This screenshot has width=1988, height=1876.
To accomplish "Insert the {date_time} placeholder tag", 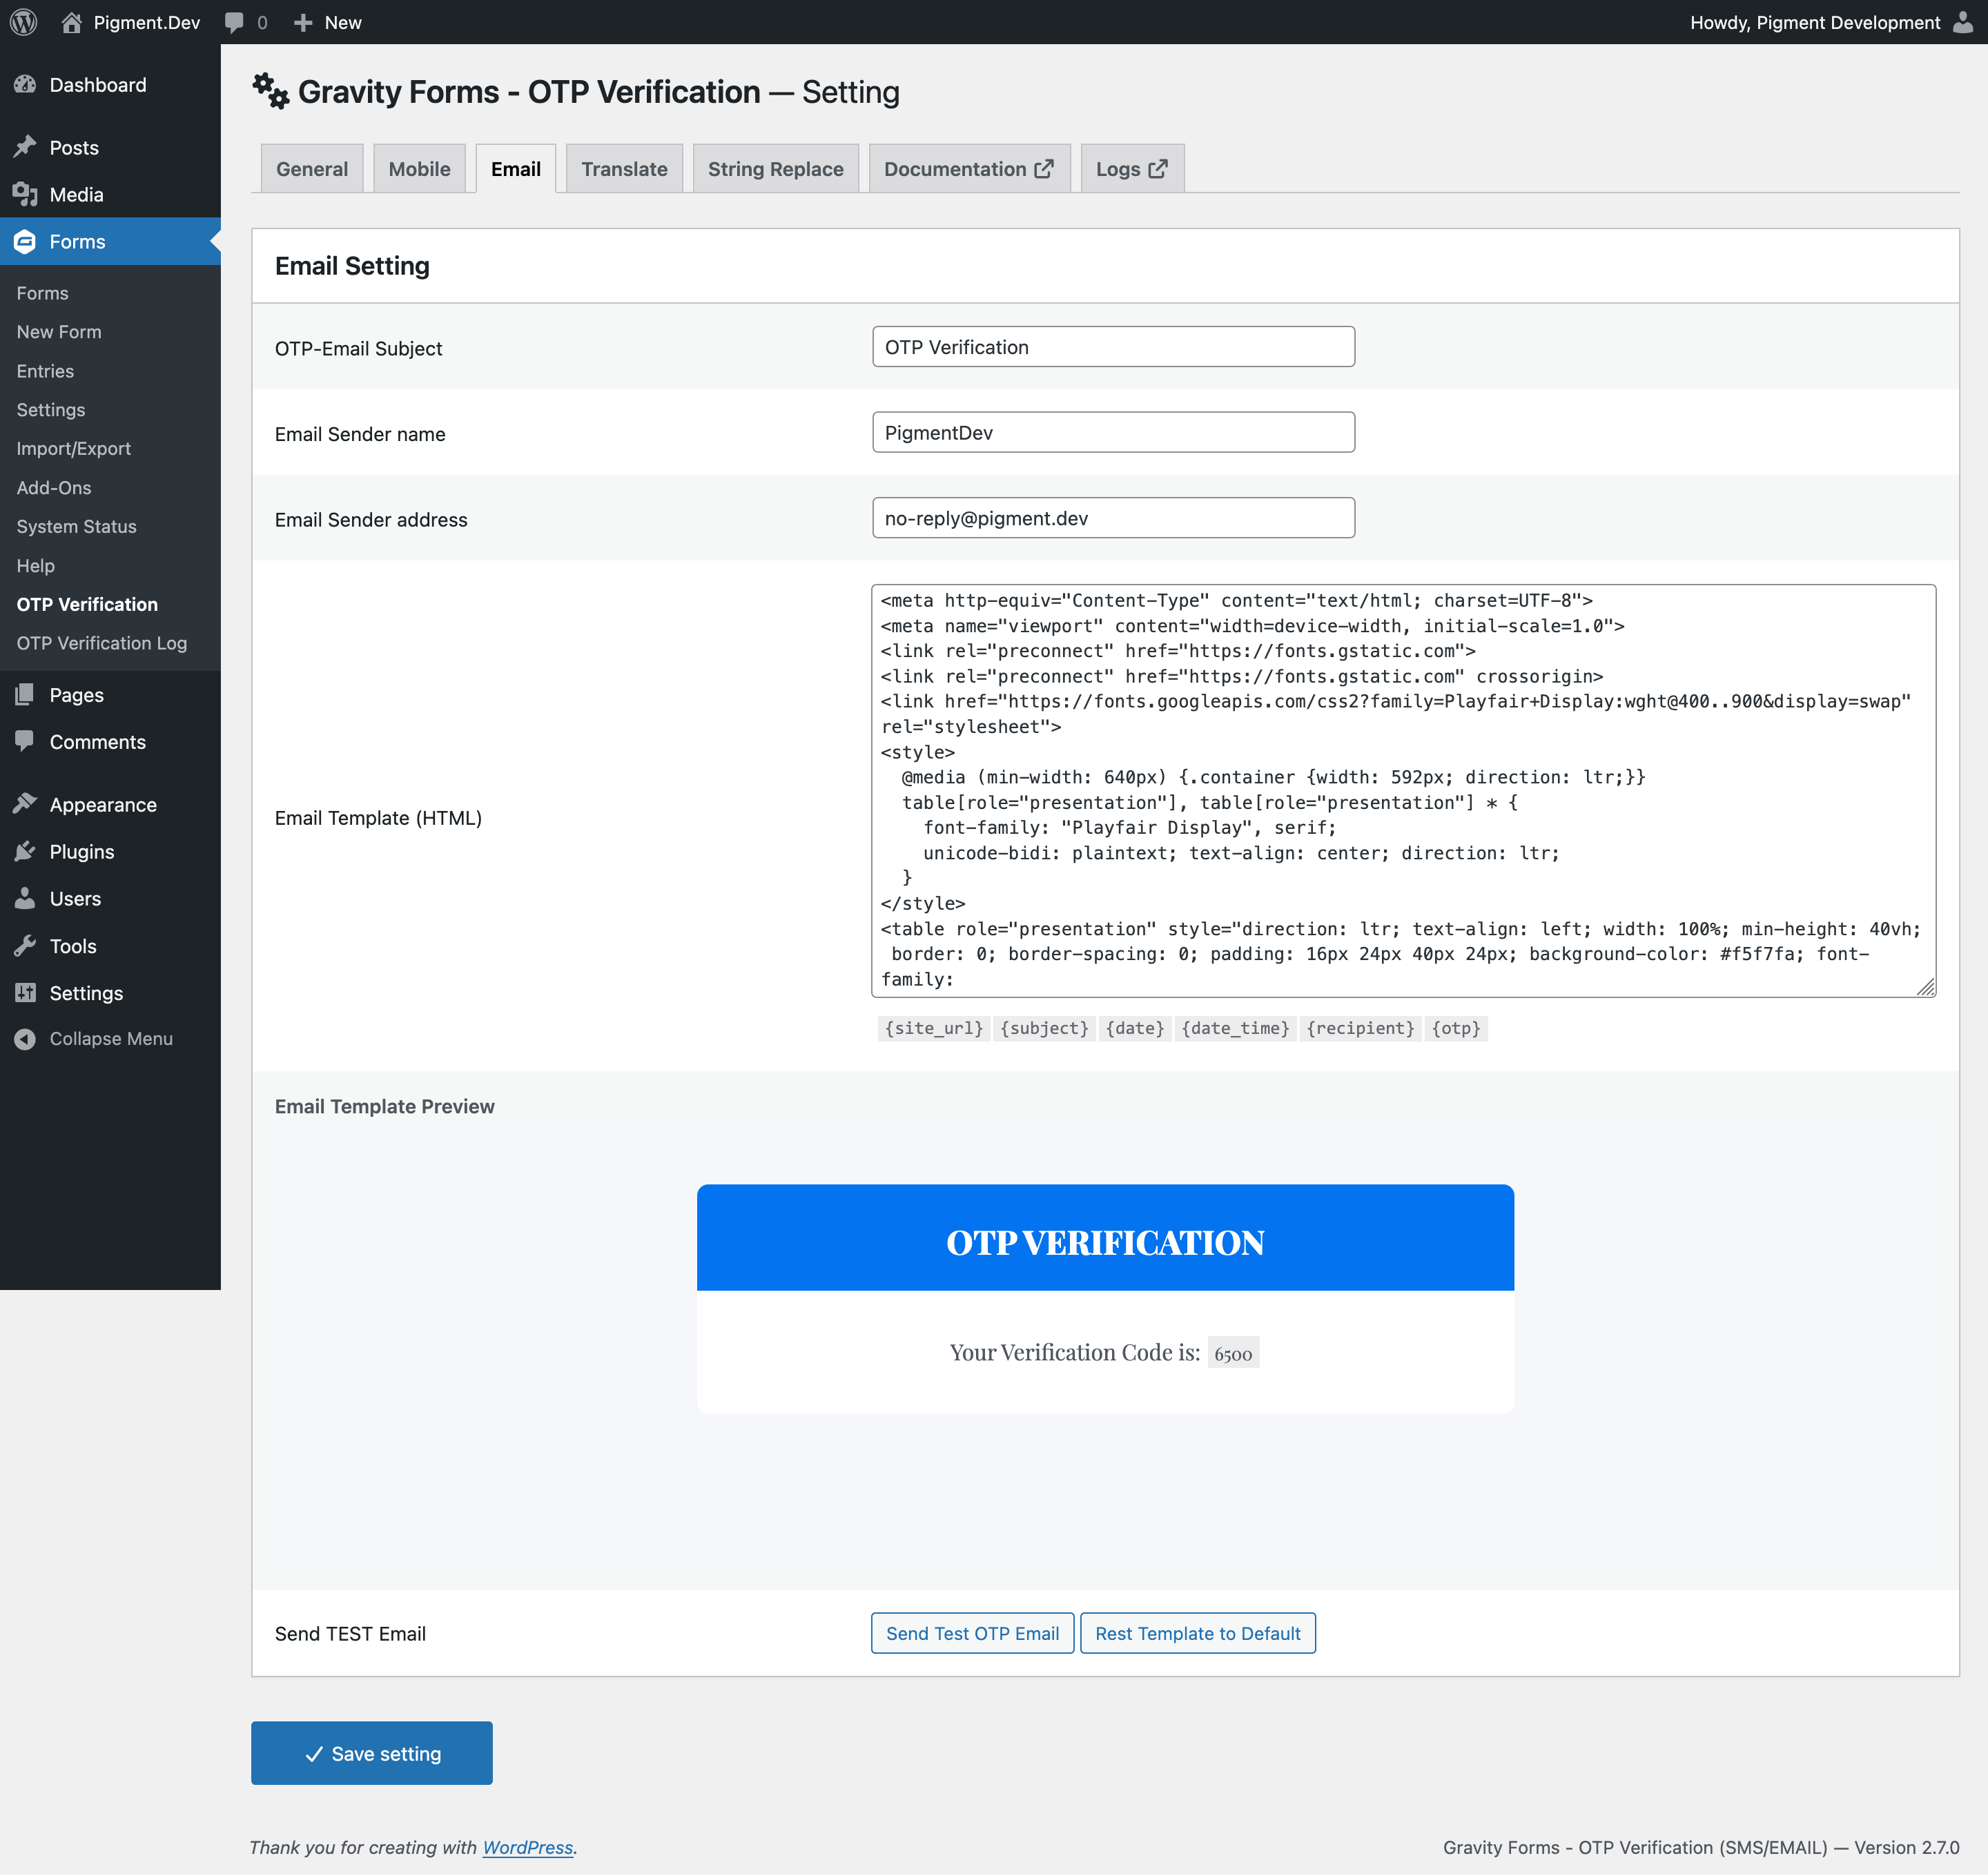I will point(1235,1028).
